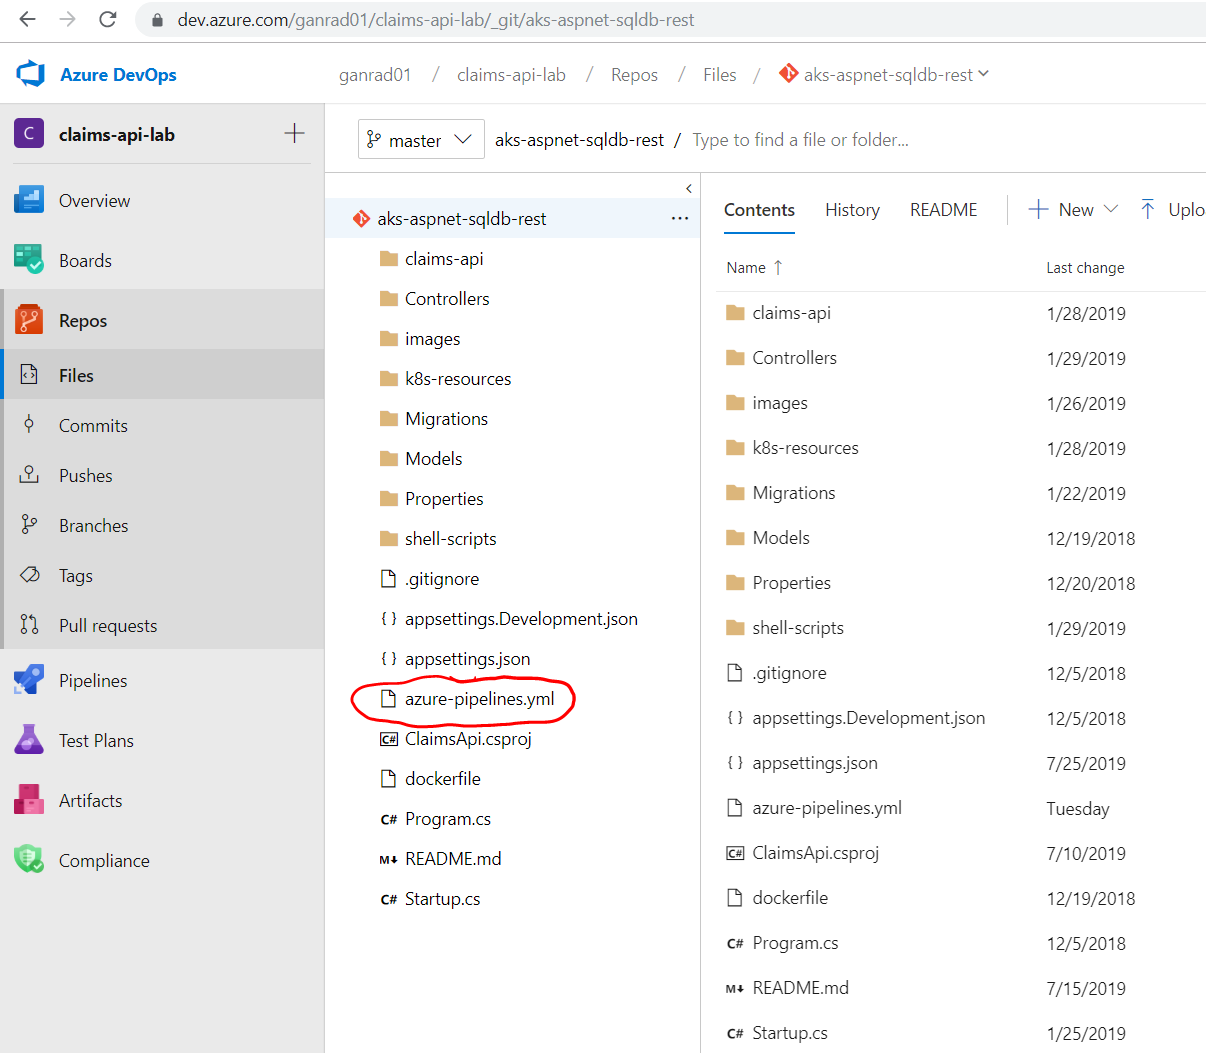
Task: Open appsettings.Development.json in Contents list
Action: click(x=868, y=718)
